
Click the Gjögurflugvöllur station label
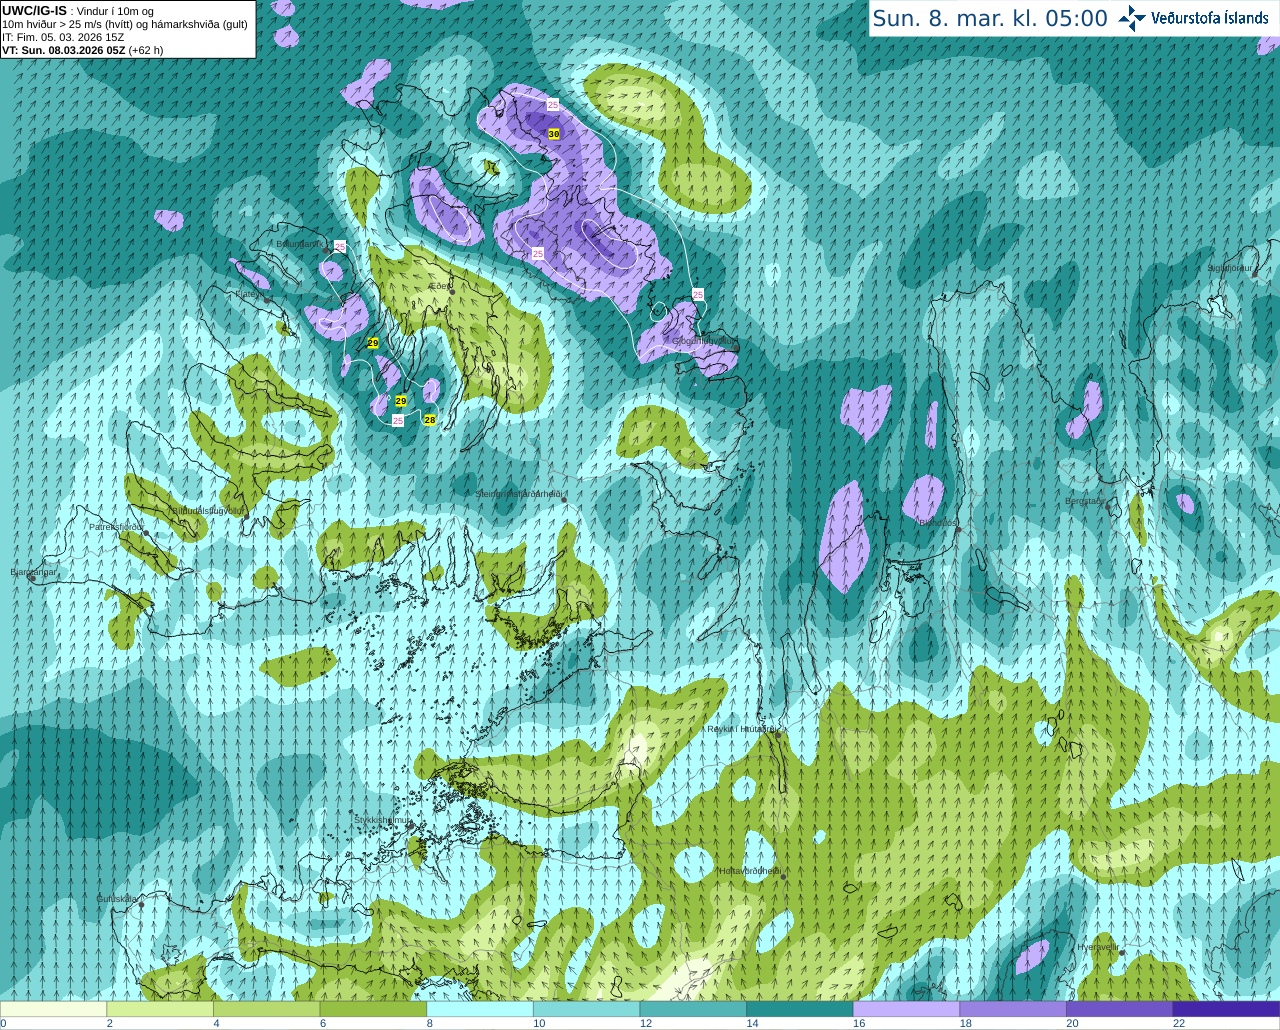pyautogui.click(x=705, y=341)
